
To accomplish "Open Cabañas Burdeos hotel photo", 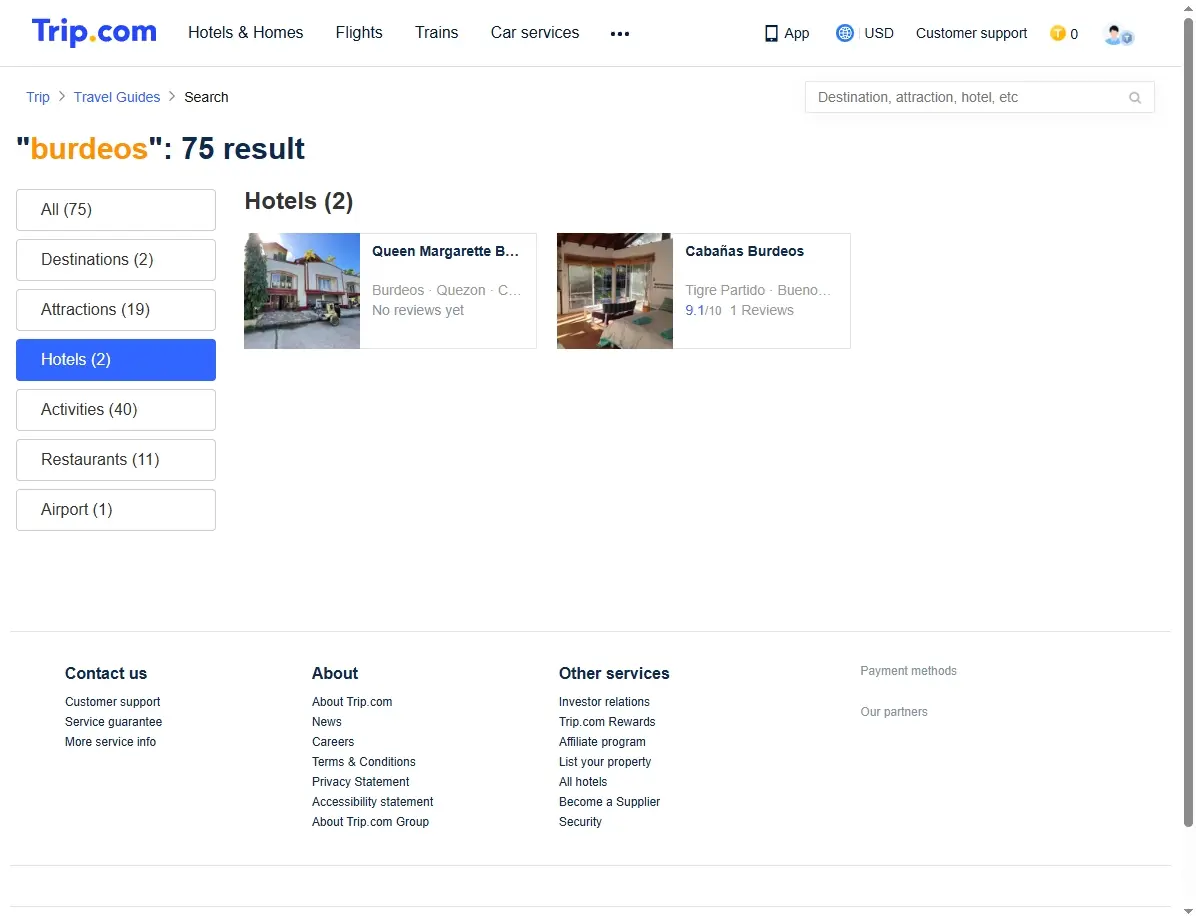I will click(x=615, y=291).
